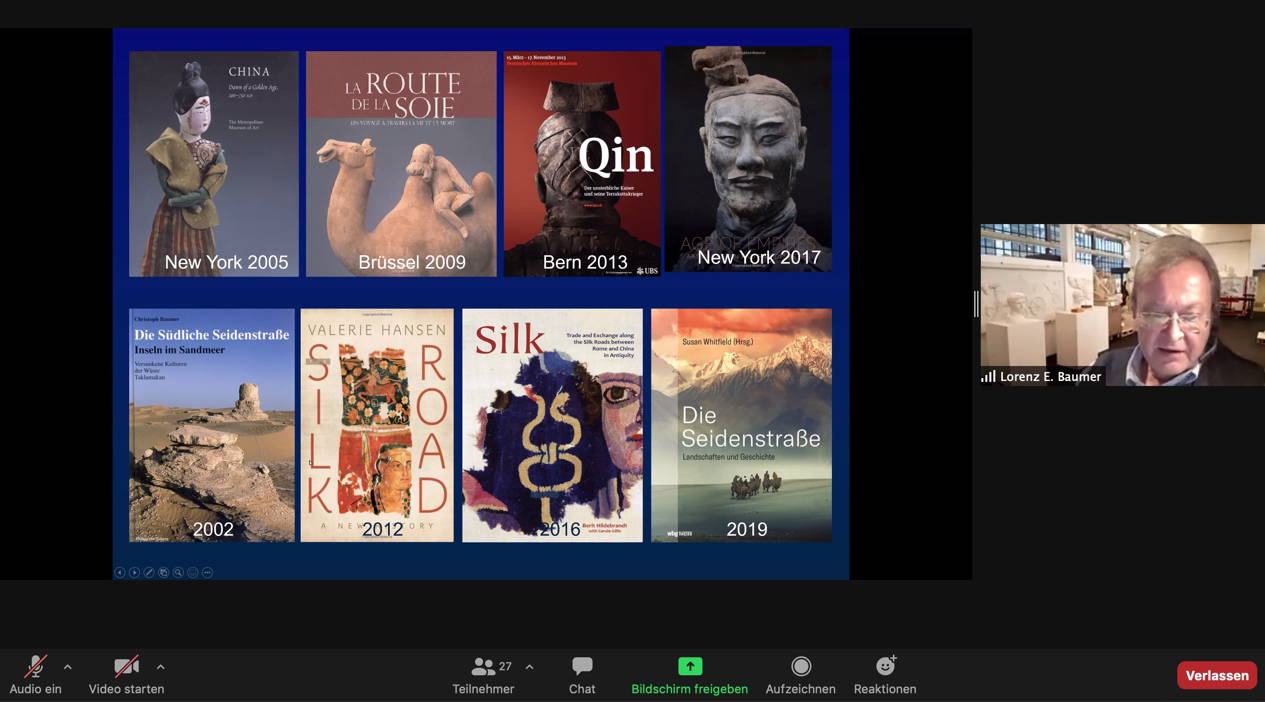
Task: Click the sixth slideshow control icon, left of the three dots
Action: [x=193, y=573]
